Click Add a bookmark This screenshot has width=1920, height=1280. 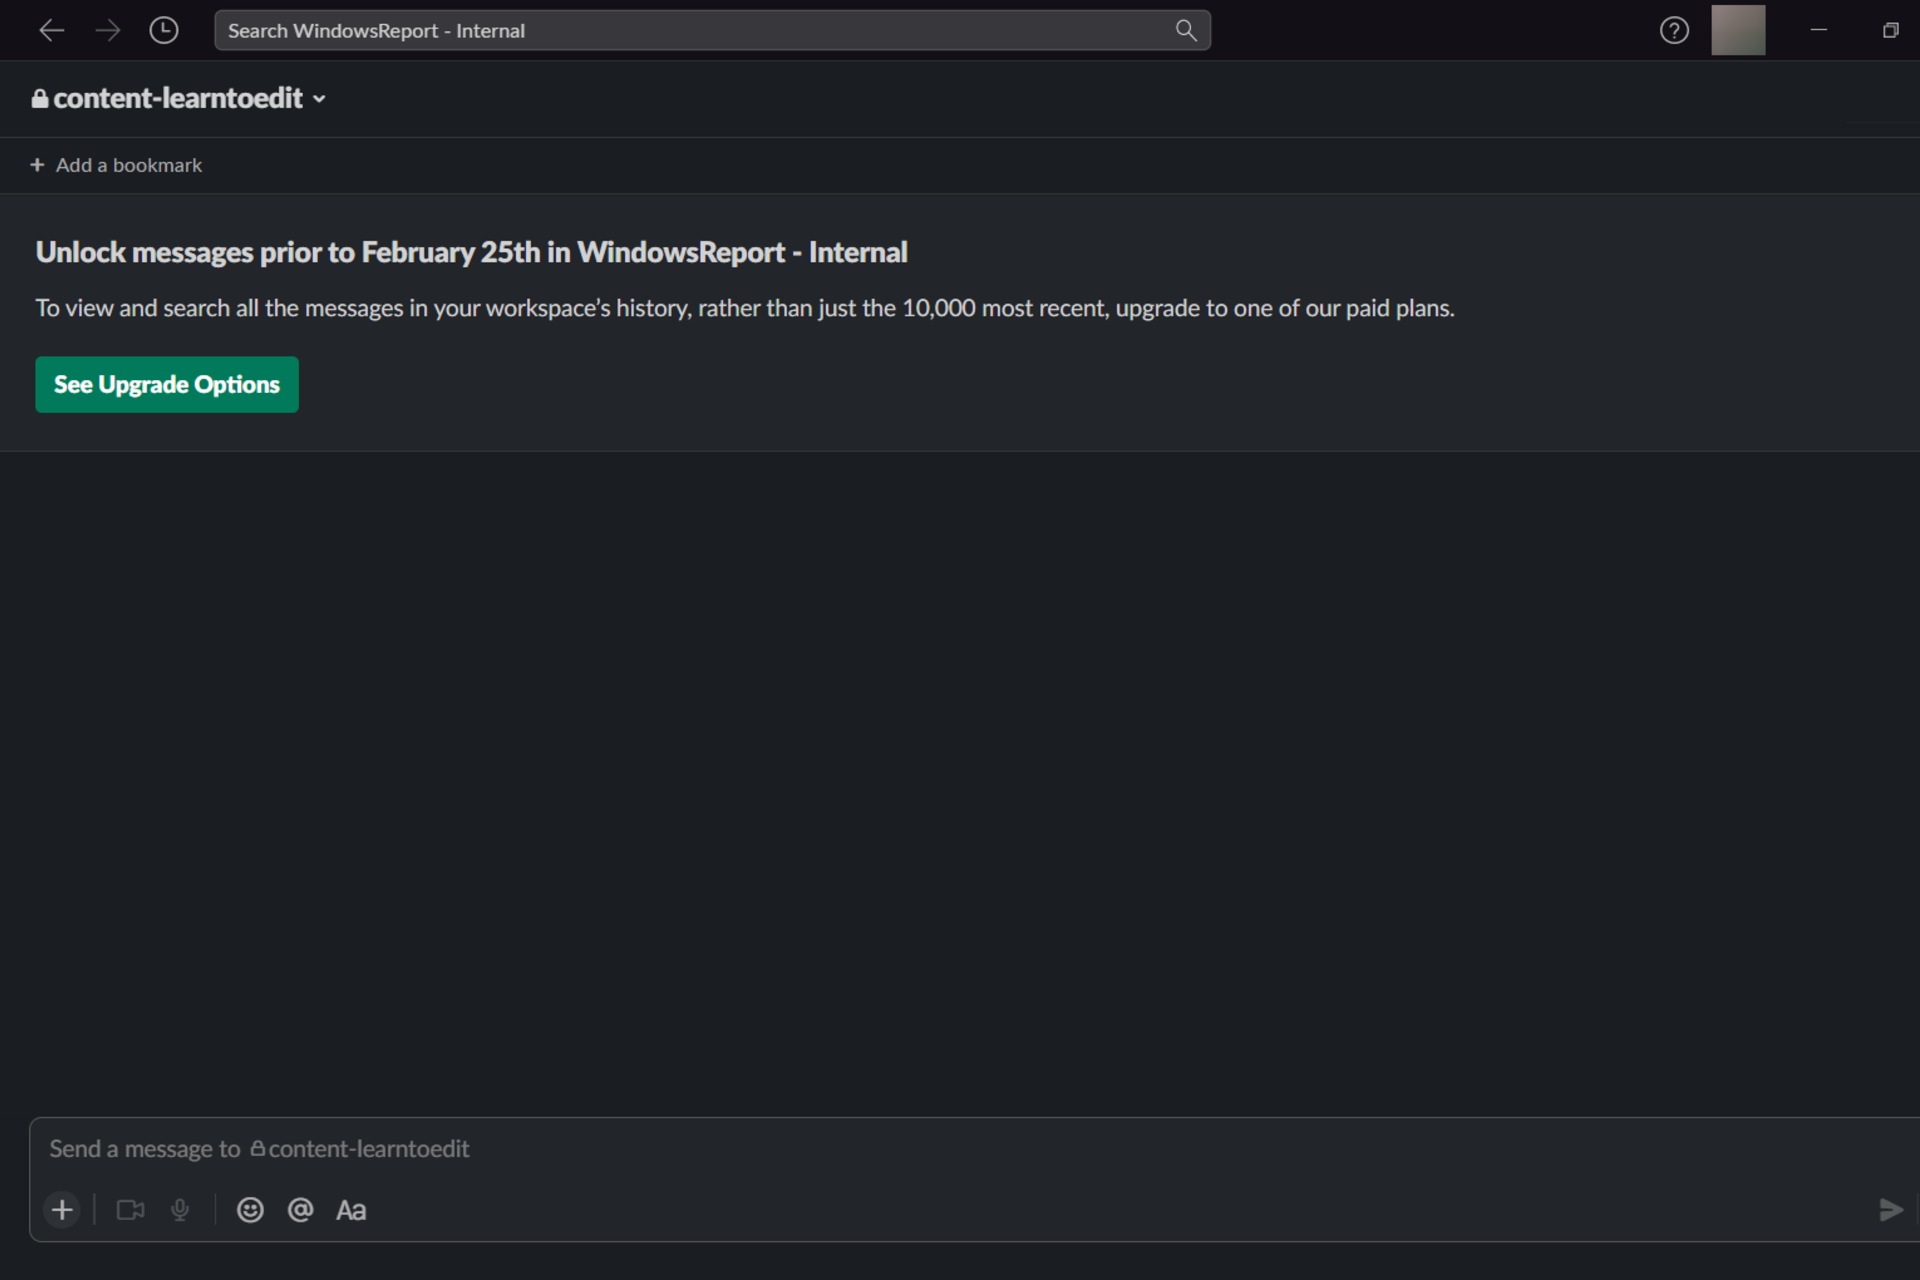click(116, 165)
